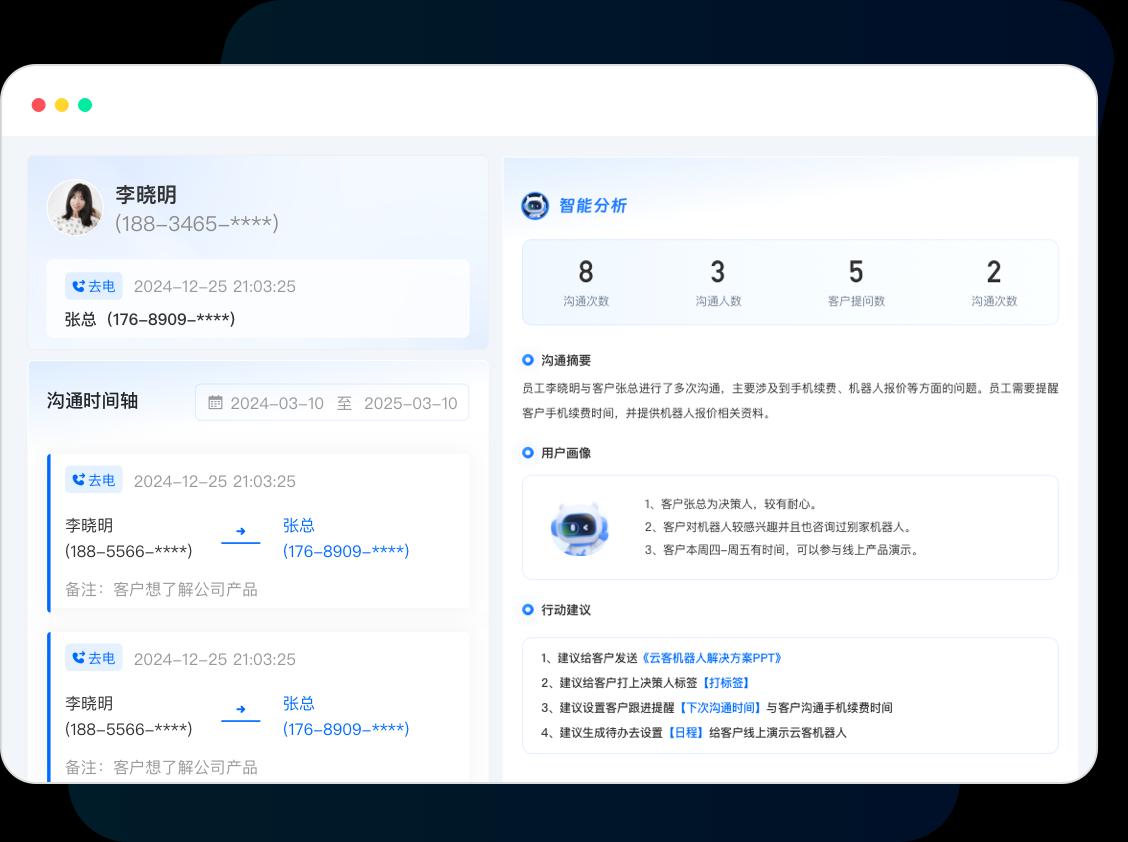
Task: Click the 8 沟通次数 statistic
Action: pos(586,283)
